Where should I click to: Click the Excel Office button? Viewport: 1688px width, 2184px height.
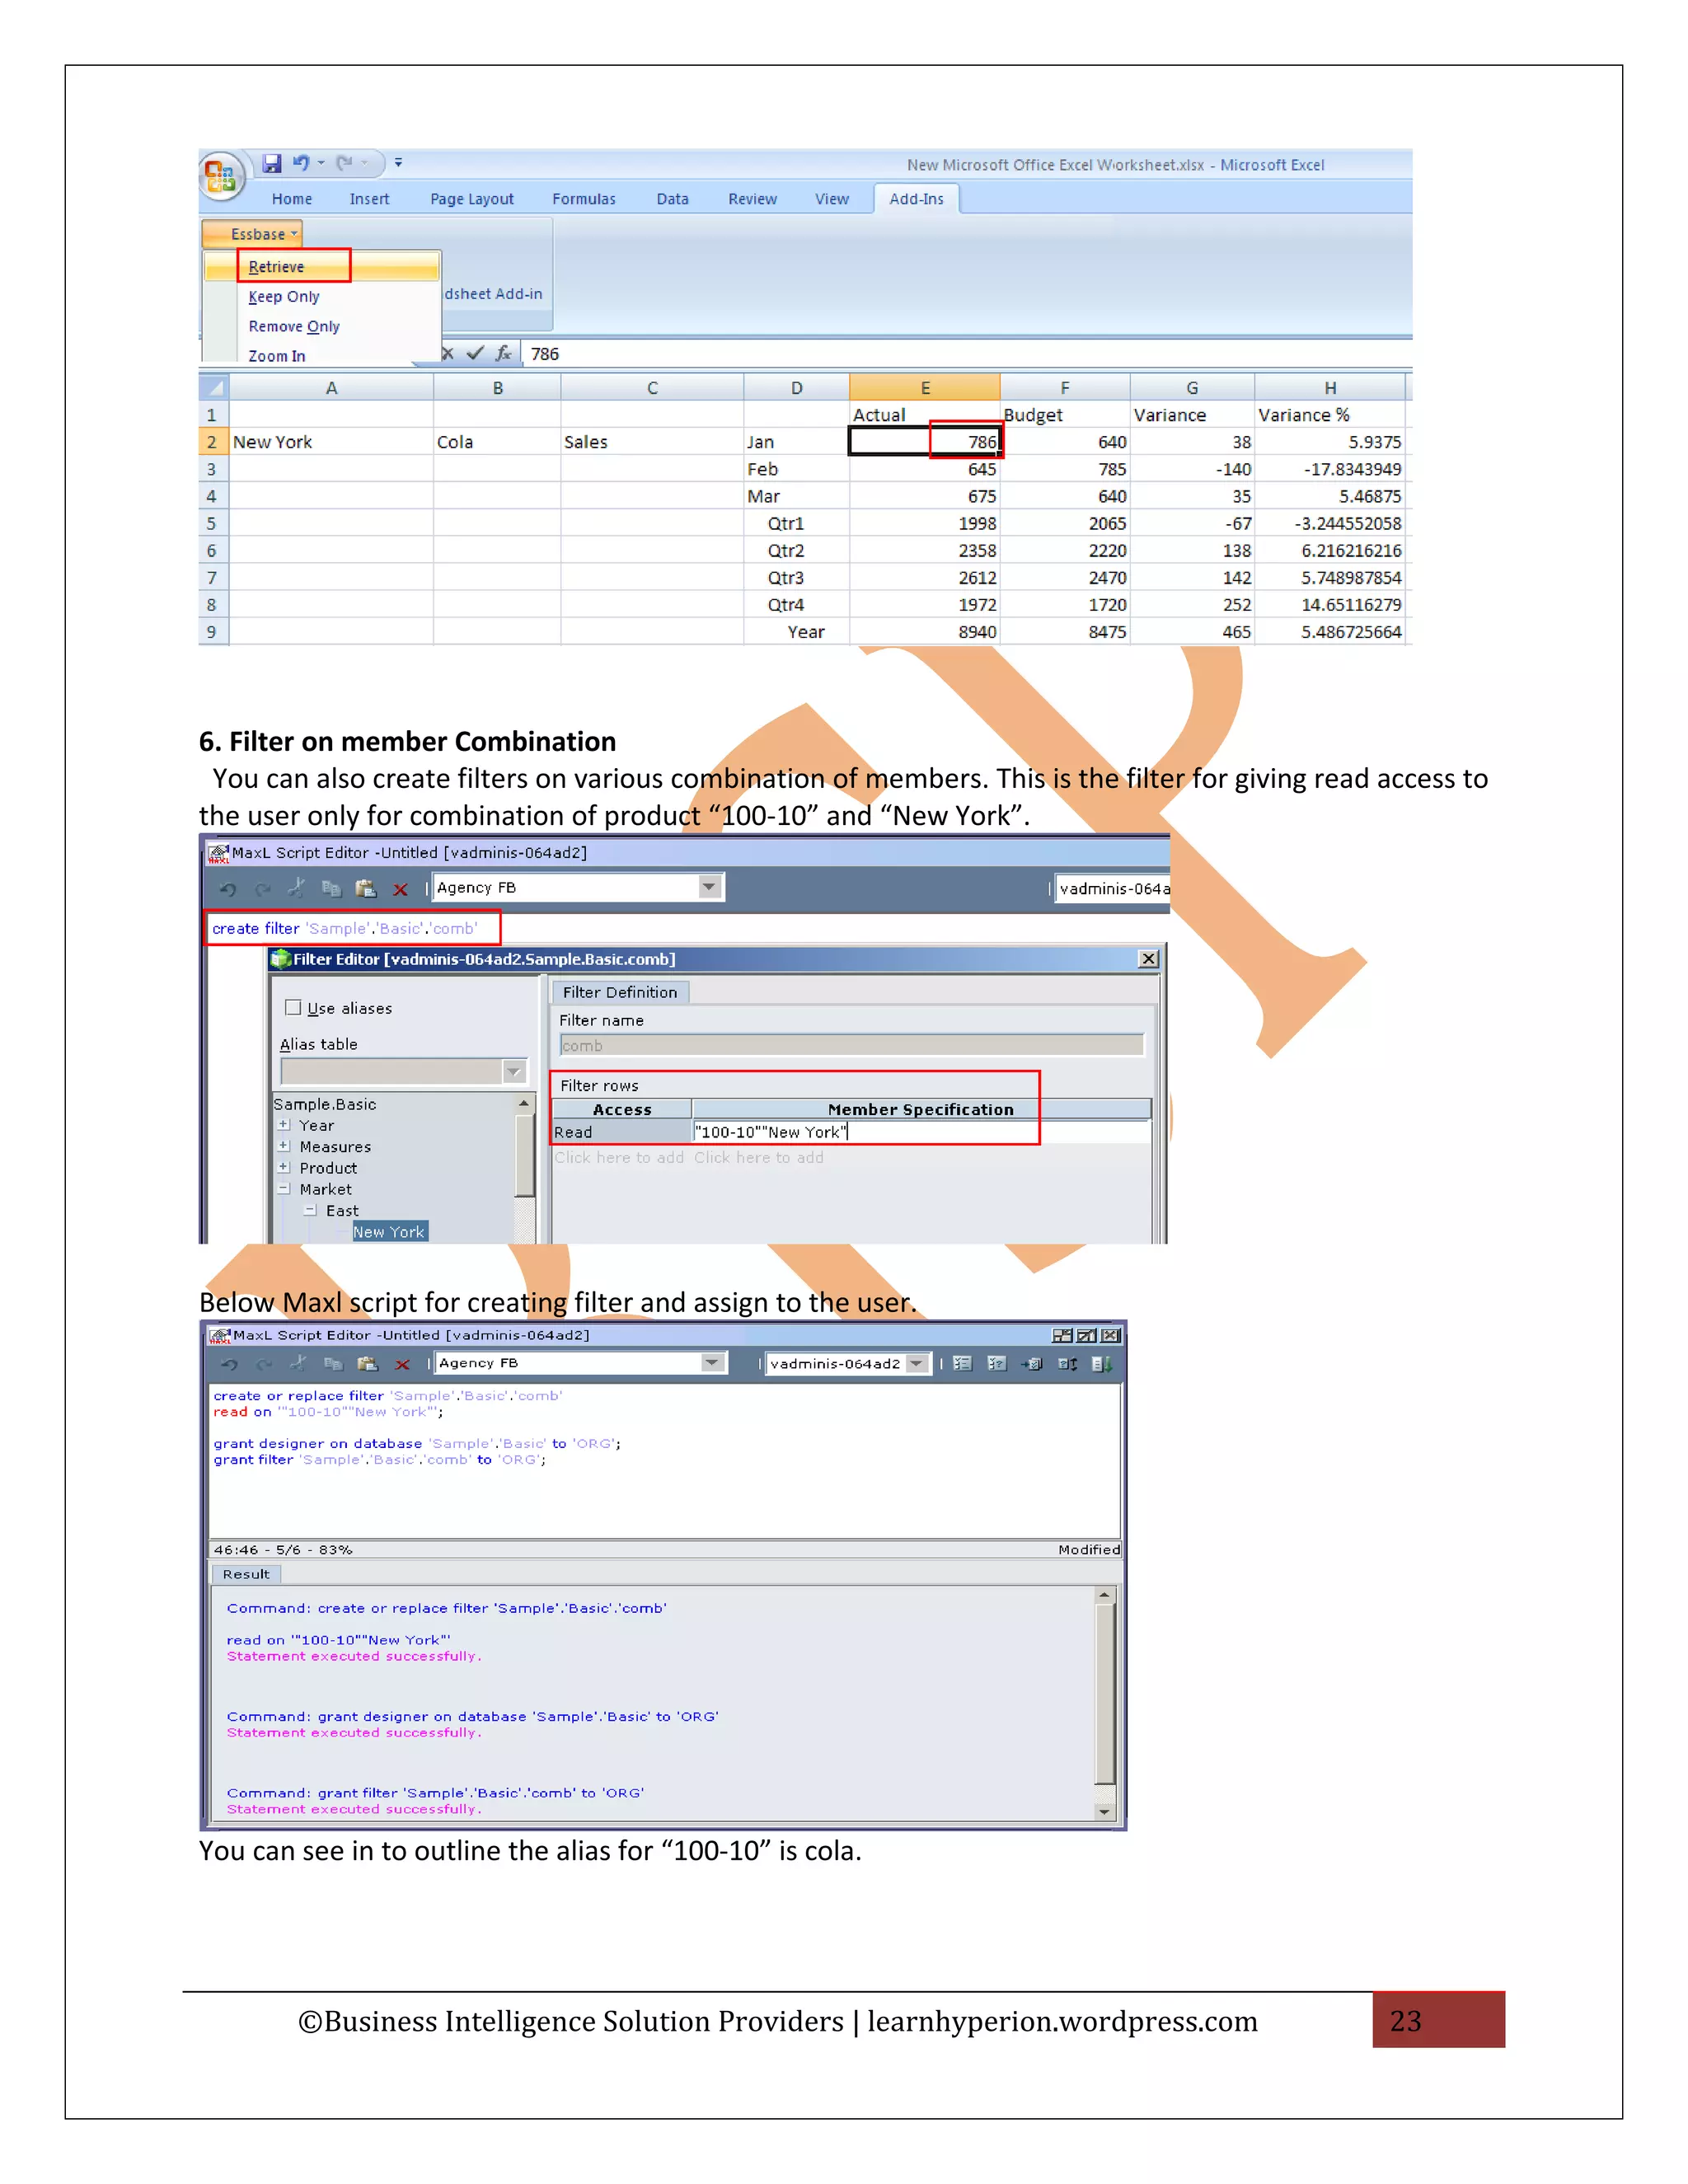point(221,176)
